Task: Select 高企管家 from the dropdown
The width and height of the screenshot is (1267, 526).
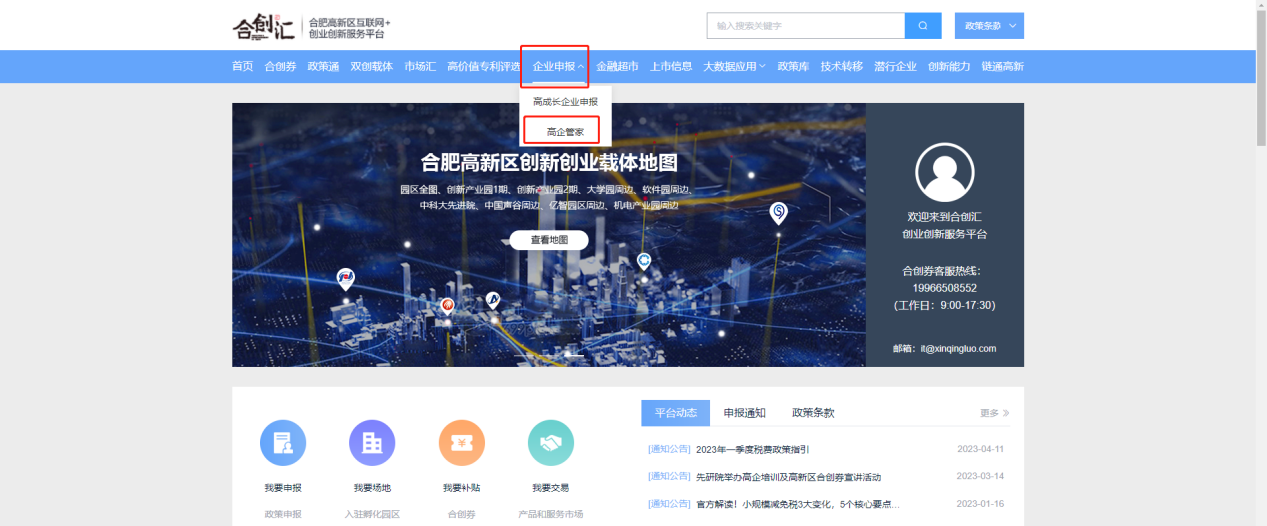Action: [x=565, y=131]
